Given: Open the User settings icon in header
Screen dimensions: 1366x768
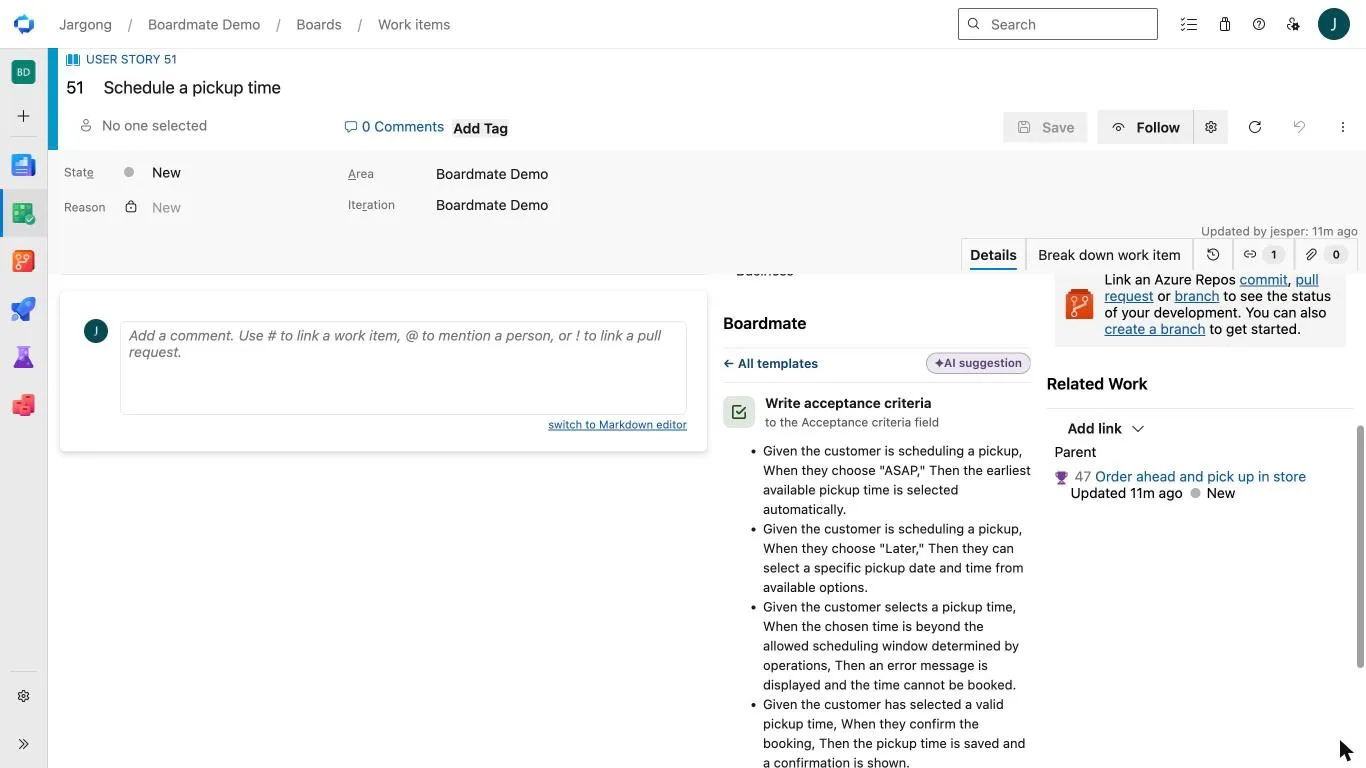Looking at the screenshot, I should [1294, 24].
